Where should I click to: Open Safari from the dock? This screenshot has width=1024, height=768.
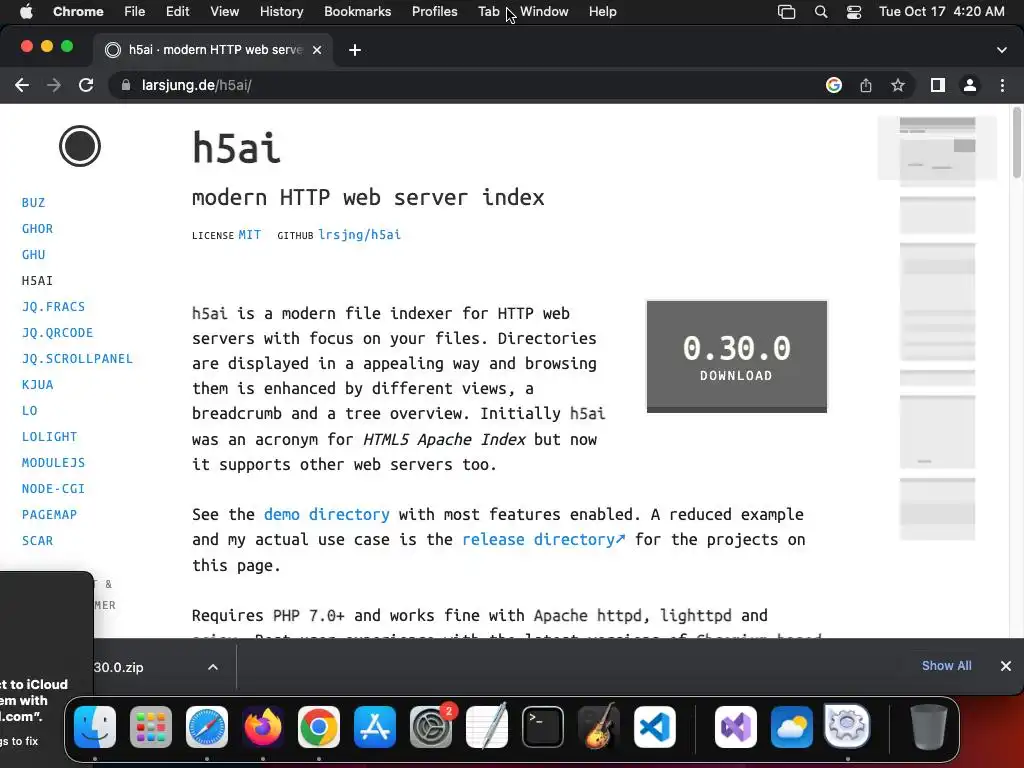[x=207, y=727]
